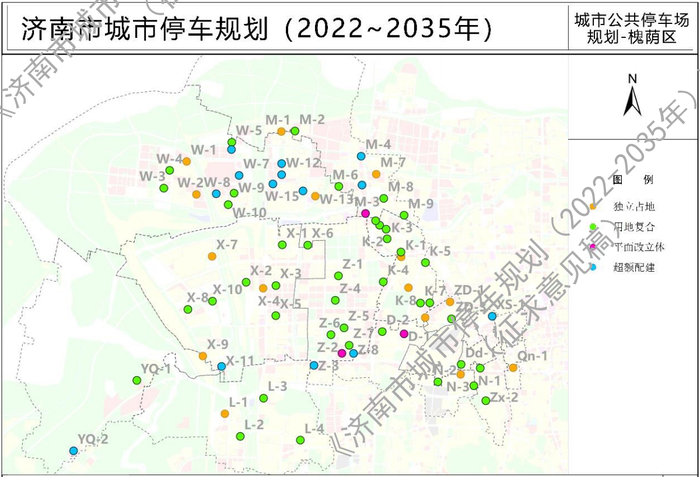Click the 图例 legend heading
The width and height of the screenshot is (700, 477).
point(633,180)
